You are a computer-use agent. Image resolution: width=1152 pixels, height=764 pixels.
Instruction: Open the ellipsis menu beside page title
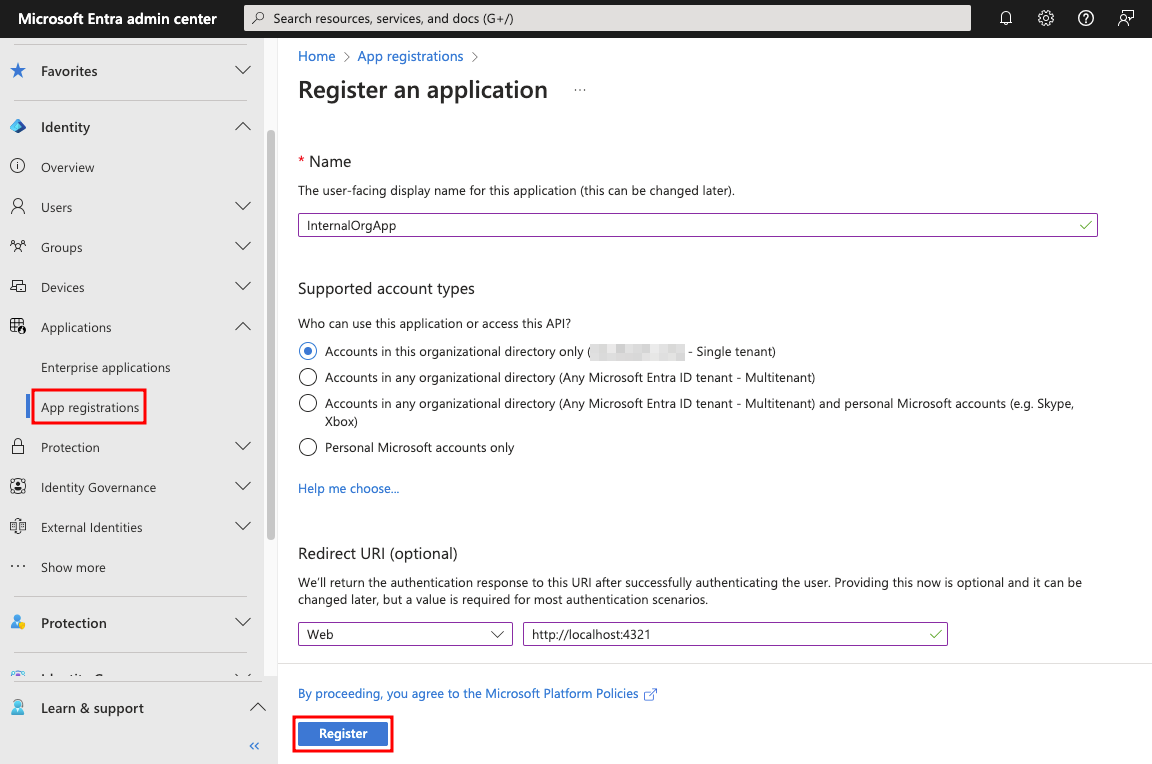[x=580, y=90]
